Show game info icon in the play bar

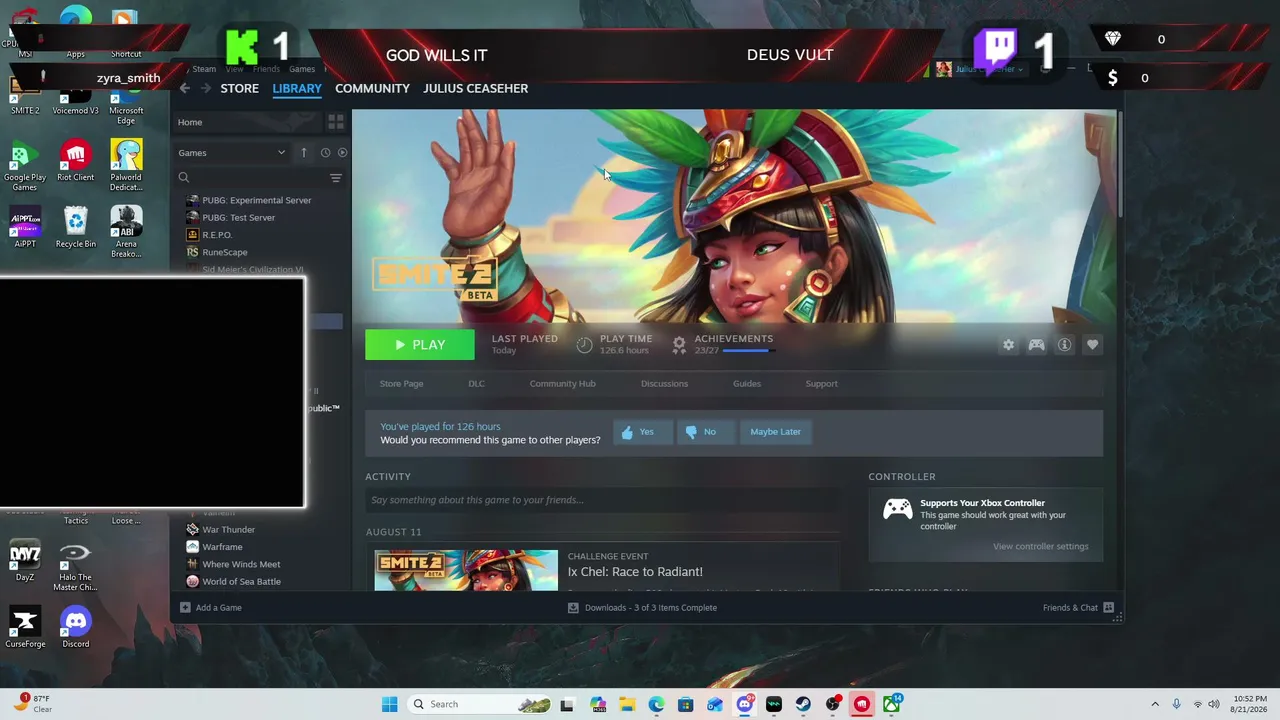[x=1064, y=345]
